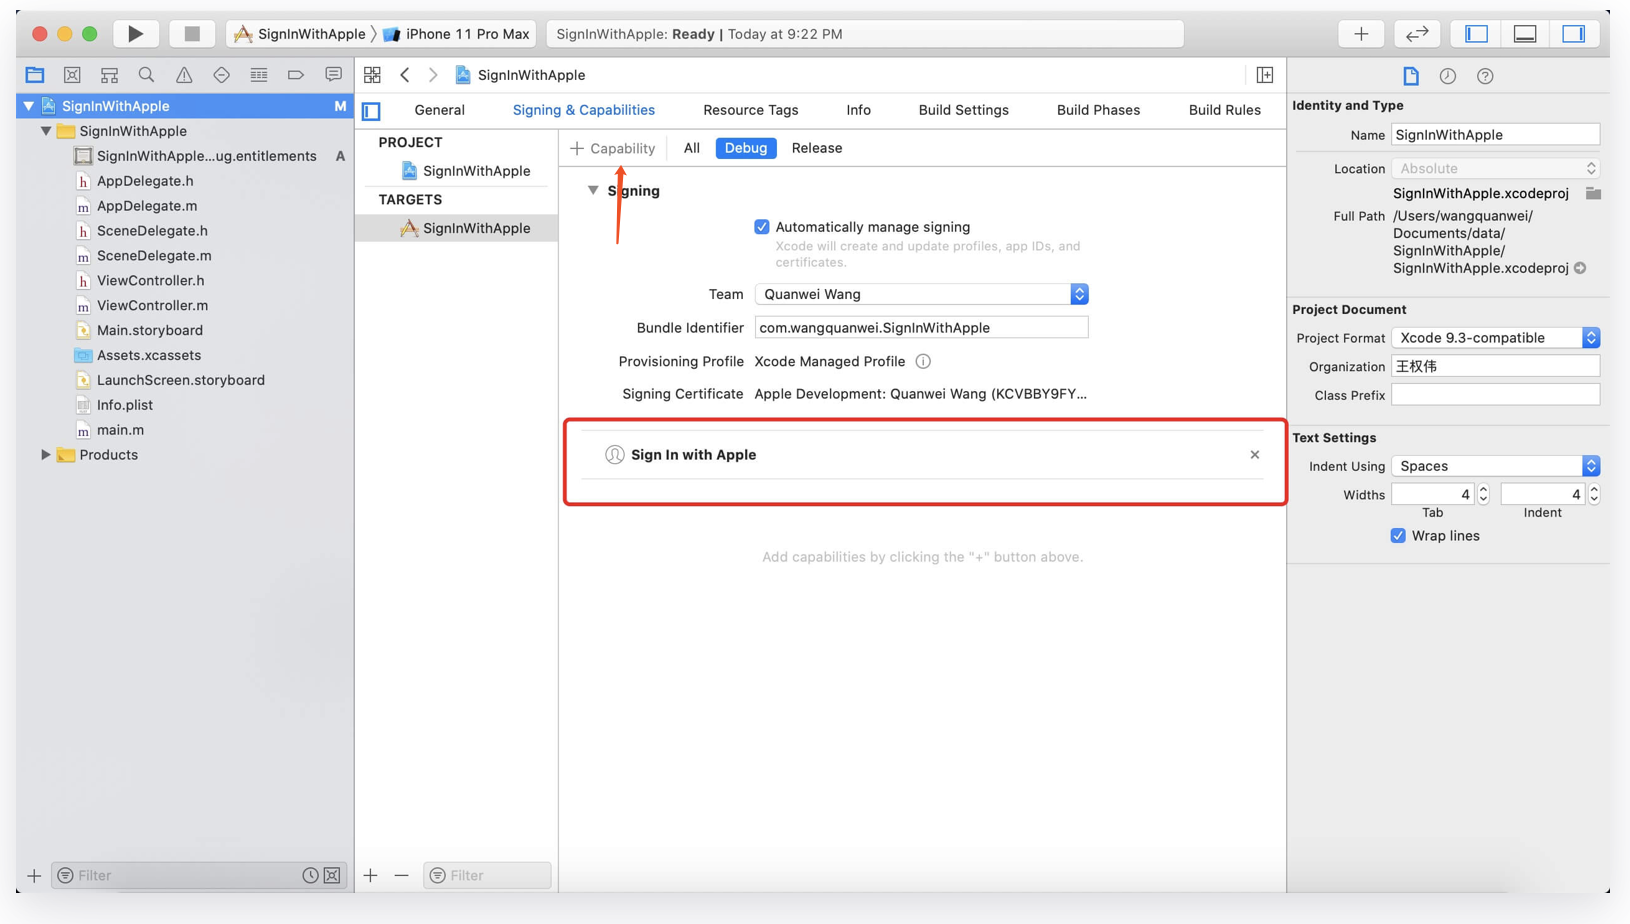Open Main.storyboard
The height and width of the screenshot is (924, 1630).
click(x=149, y=330)
